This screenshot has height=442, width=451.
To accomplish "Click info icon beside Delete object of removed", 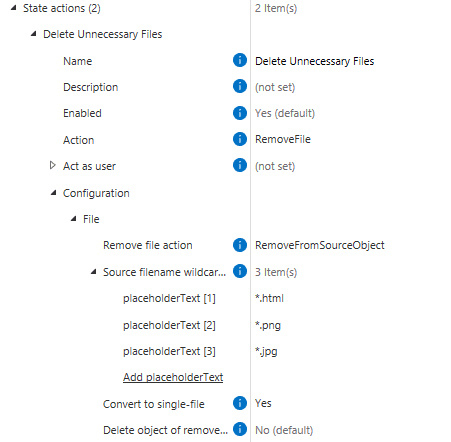I will pyautogui.click(x=240, y=429).
